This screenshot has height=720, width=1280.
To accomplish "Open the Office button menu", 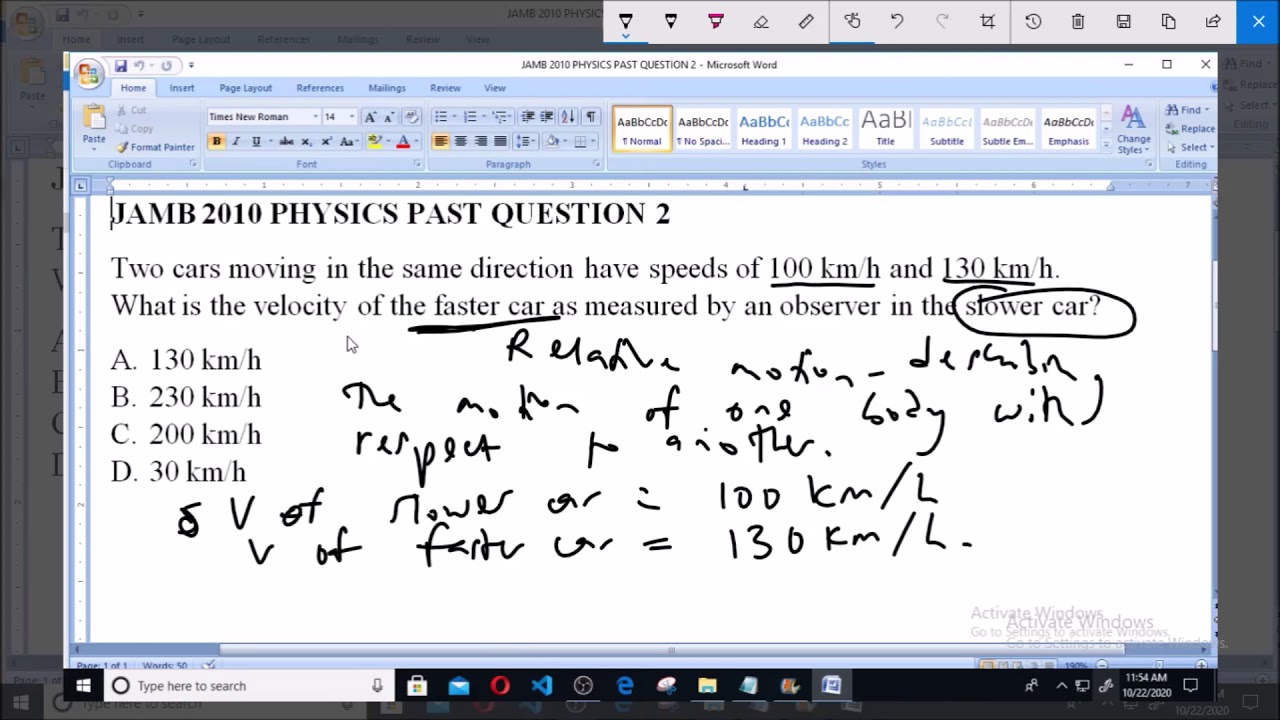I will pos(89,73).
